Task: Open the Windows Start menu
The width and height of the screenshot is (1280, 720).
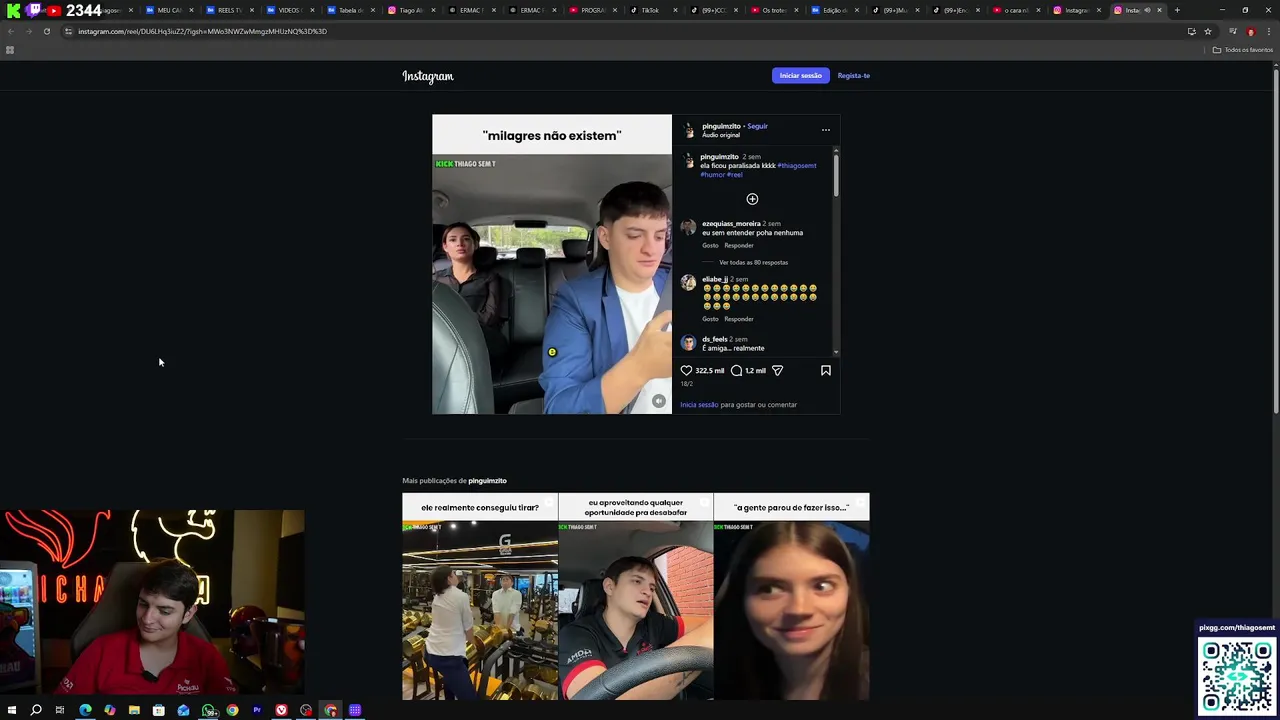Action: pos(12,710)
